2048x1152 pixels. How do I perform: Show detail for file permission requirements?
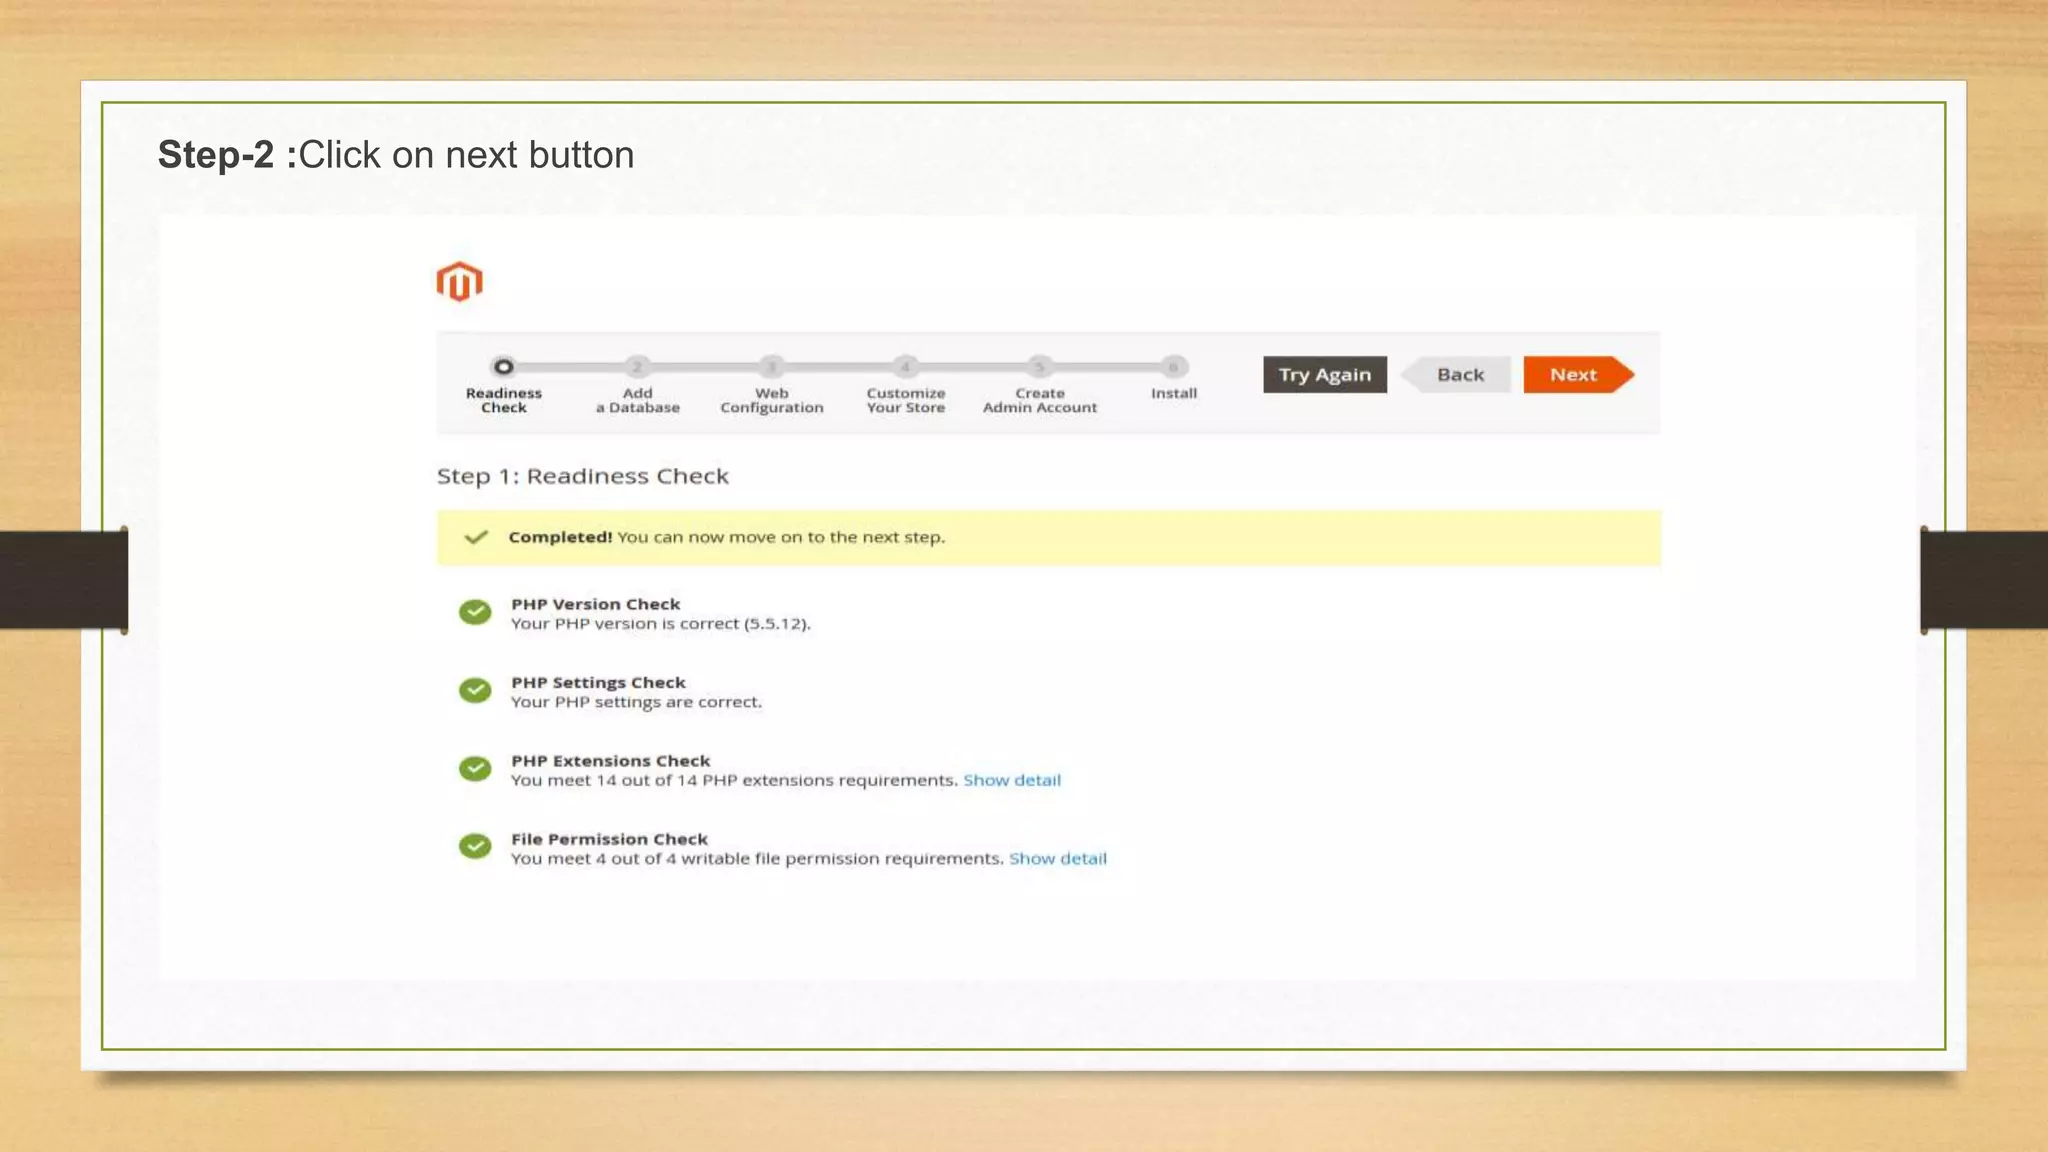point(1057,858)
